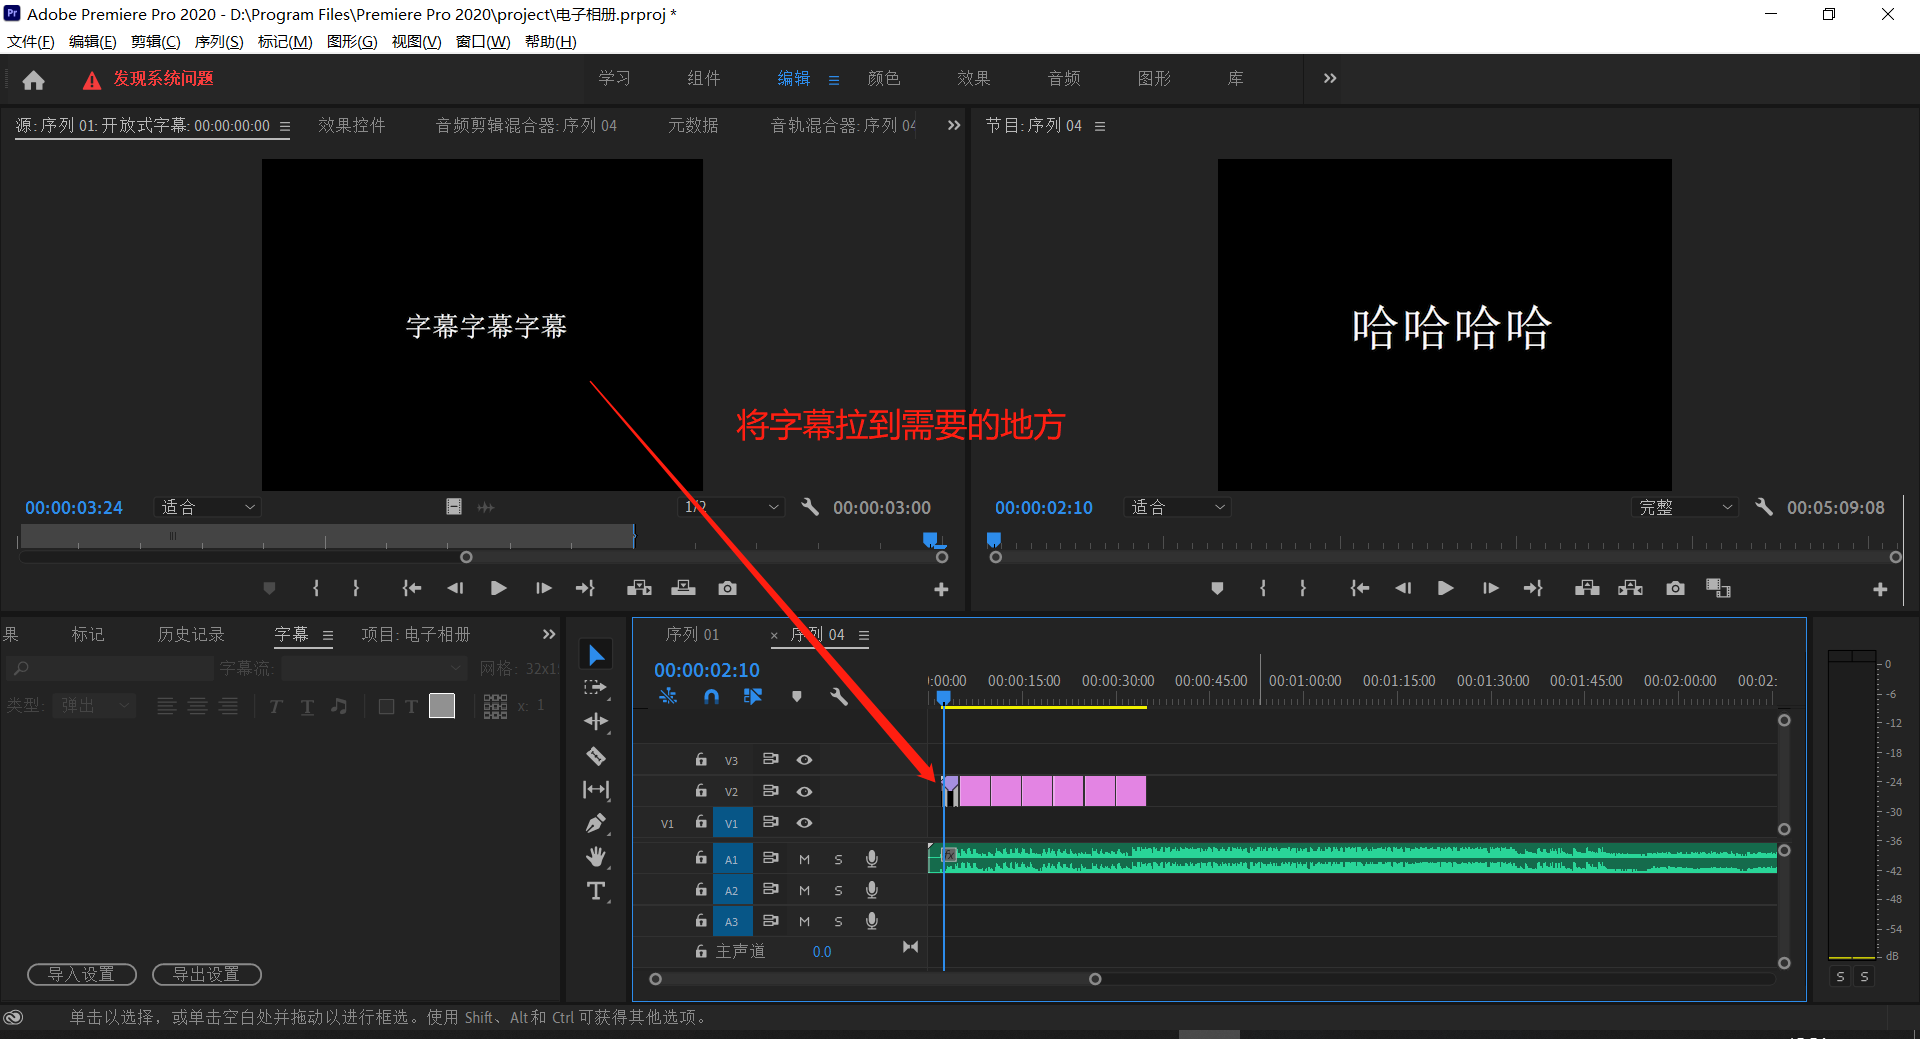1920x1039 pixels.
Task: Select the Razor tool in the toolbar
Action: [x=596, y=756]
